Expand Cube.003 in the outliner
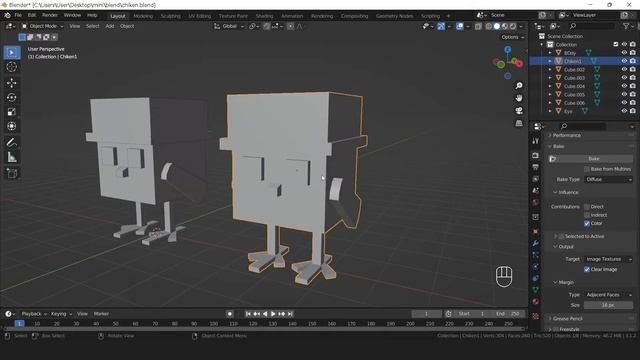Viewport: 640px width, 360px height. pos(550,78)
